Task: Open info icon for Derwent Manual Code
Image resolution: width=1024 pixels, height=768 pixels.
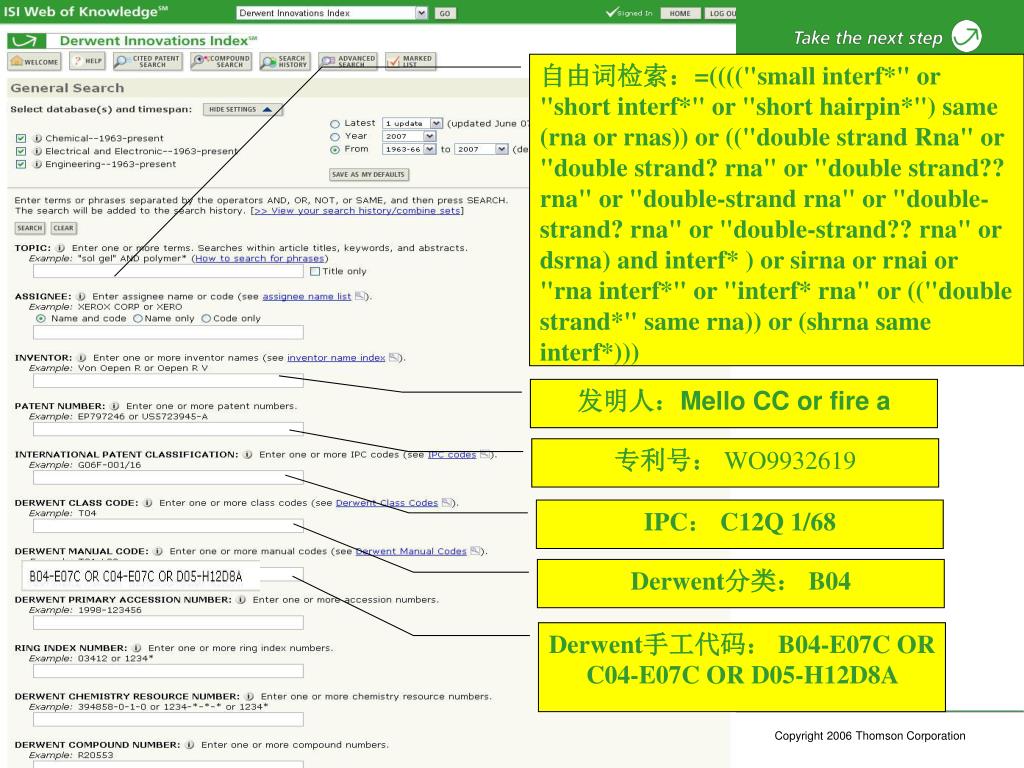Action: (x=158, y=551)
